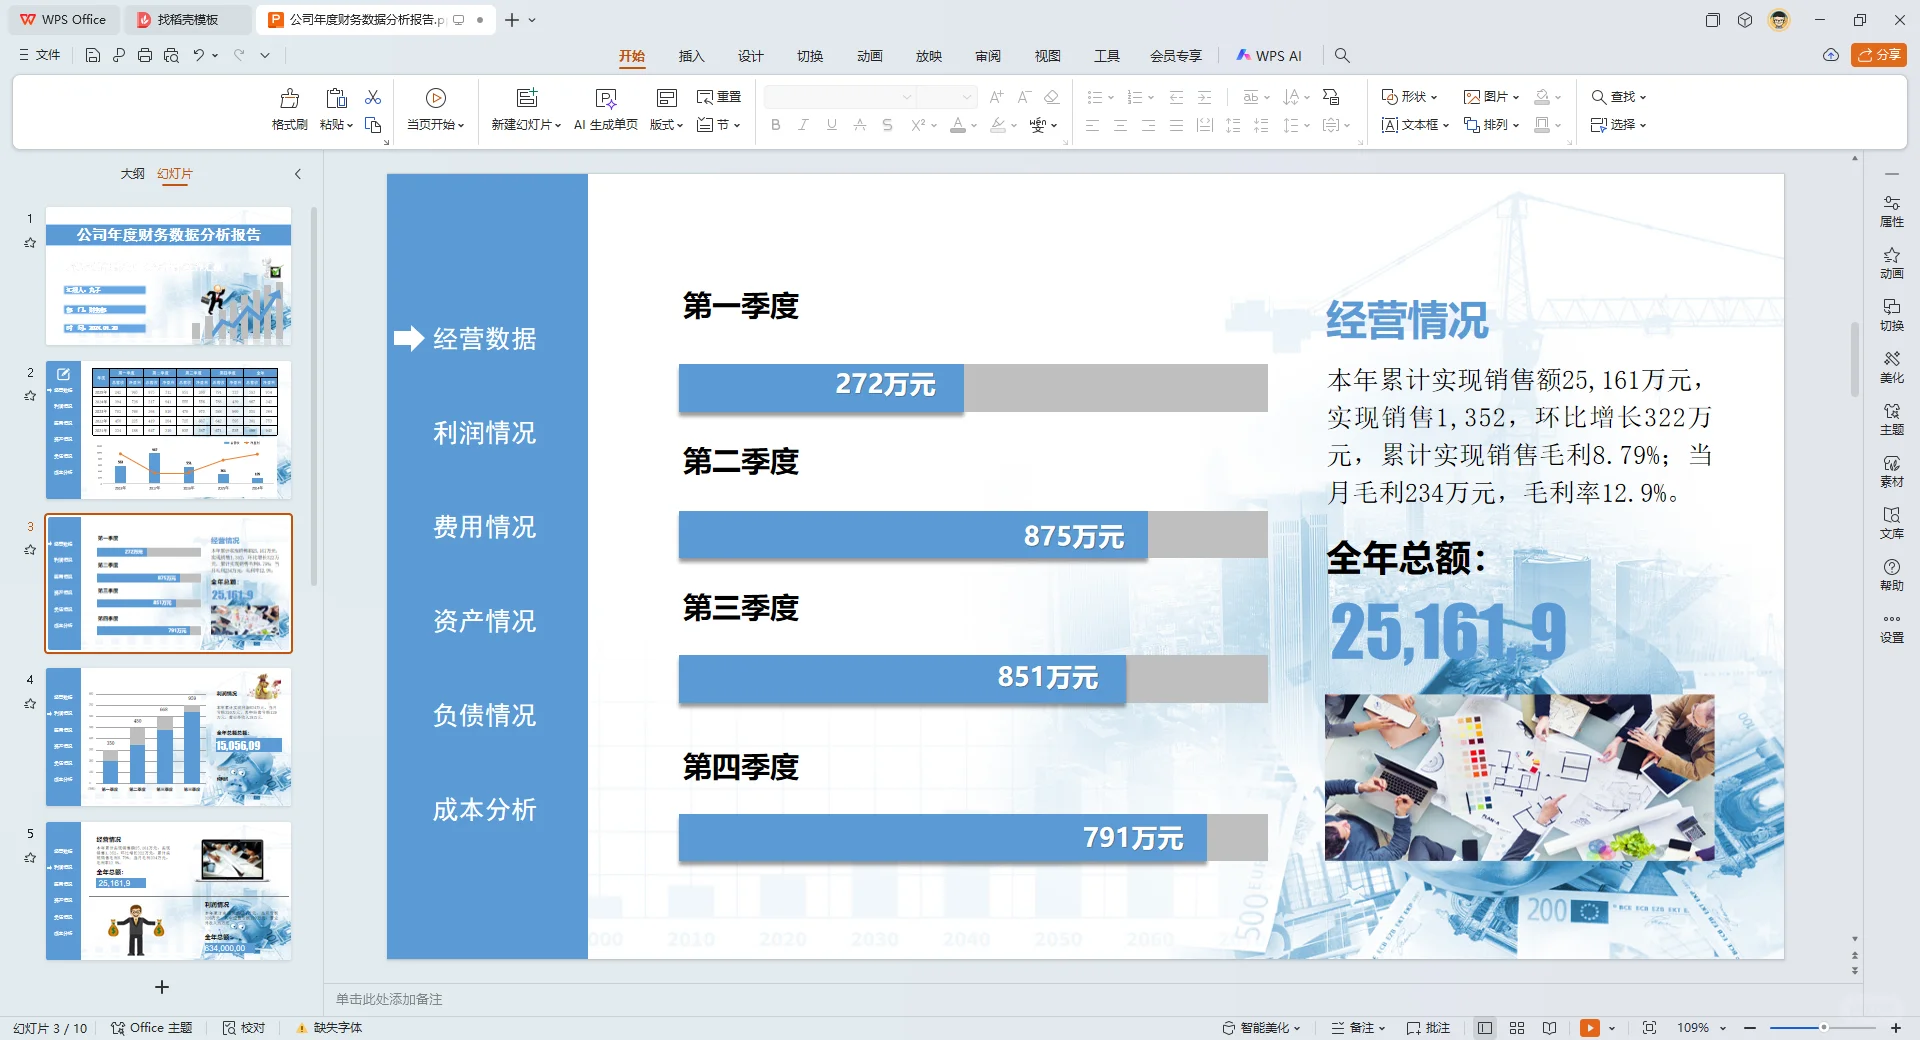This screenshot has width=1920, height=1040.
Task: Open the Library panel in right sidebar
Action: click(1891, 524)
